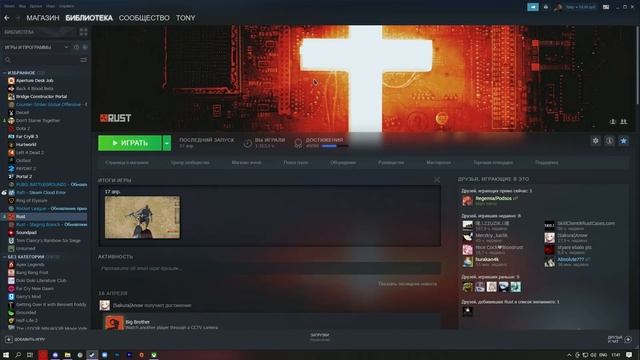Open the advanced filter sliders icon
Viewport: 640px width, 360px height.
tap(84, 60)
